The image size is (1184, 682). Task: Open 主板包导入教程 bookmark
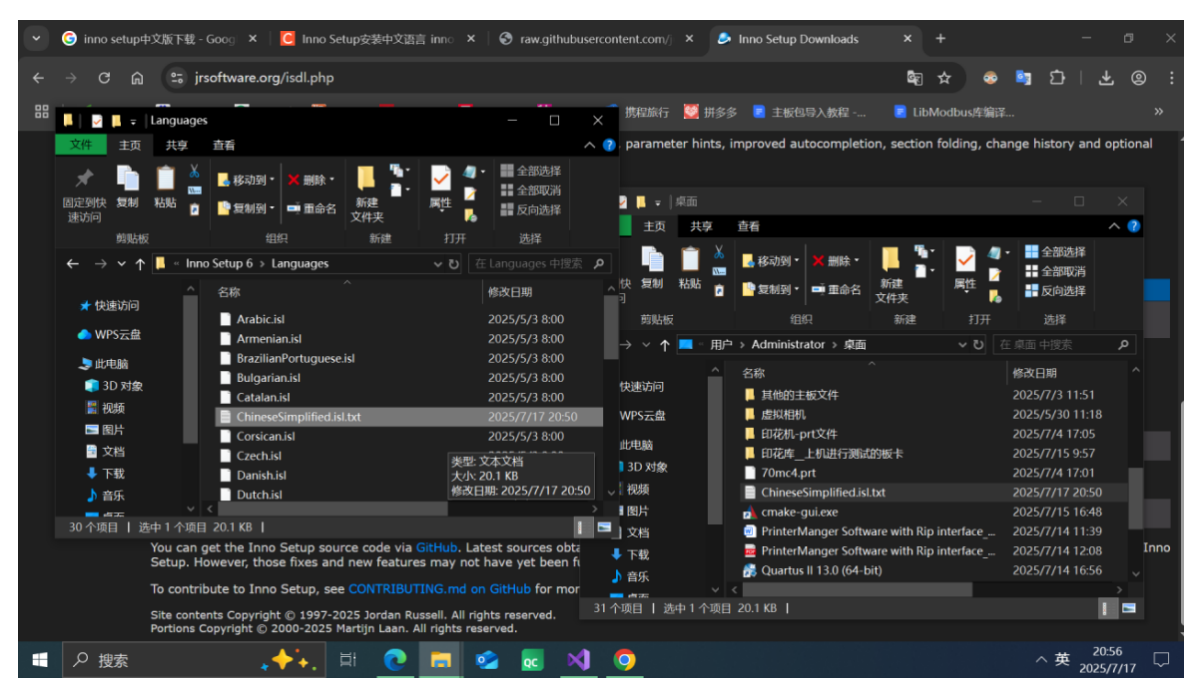click(x=810, y=112)
